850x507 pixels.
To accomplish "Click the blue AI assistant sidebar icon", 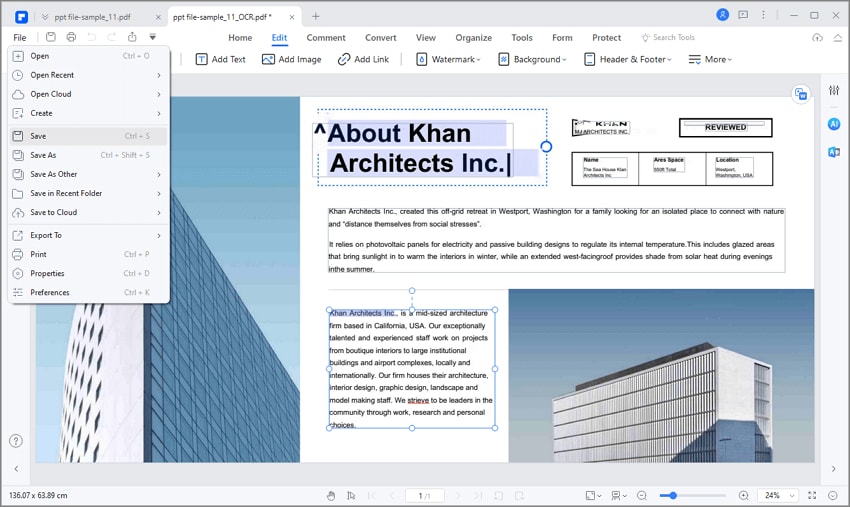I will [834, 124].
